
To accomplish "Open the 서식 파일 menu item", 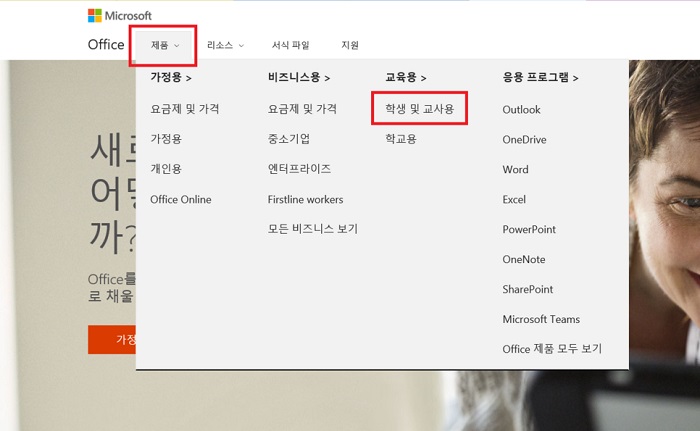I will tap(291, 45).
